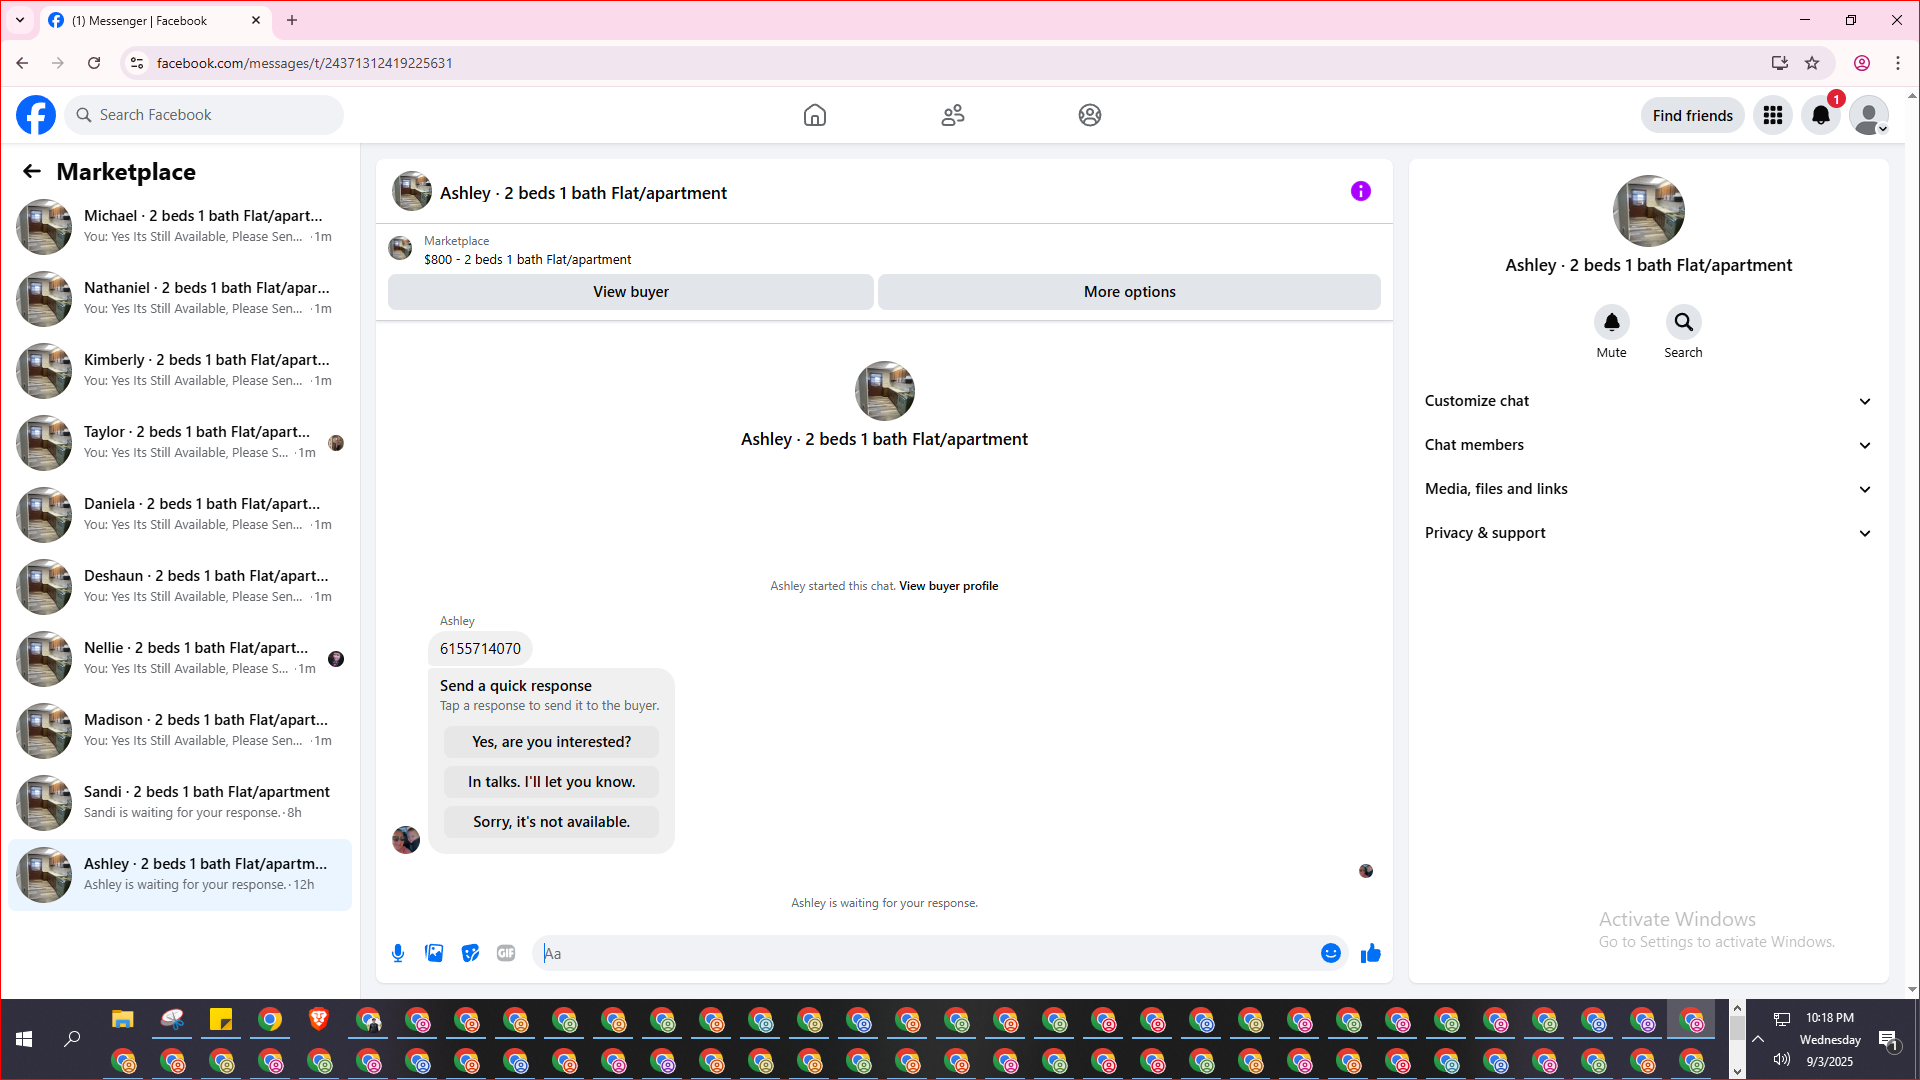Open the Sticky Notes taskbar icon
Image resolution: width=1920 pixels, height=1080 pixels.
click(221, 1019)
